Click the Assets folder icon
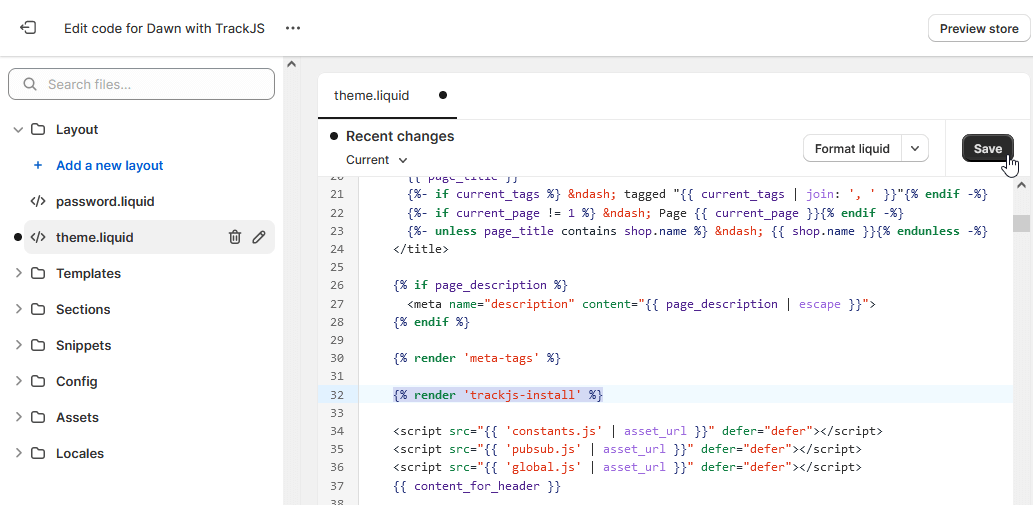This screenshot has width=1033, height=505. coord(38,417)
